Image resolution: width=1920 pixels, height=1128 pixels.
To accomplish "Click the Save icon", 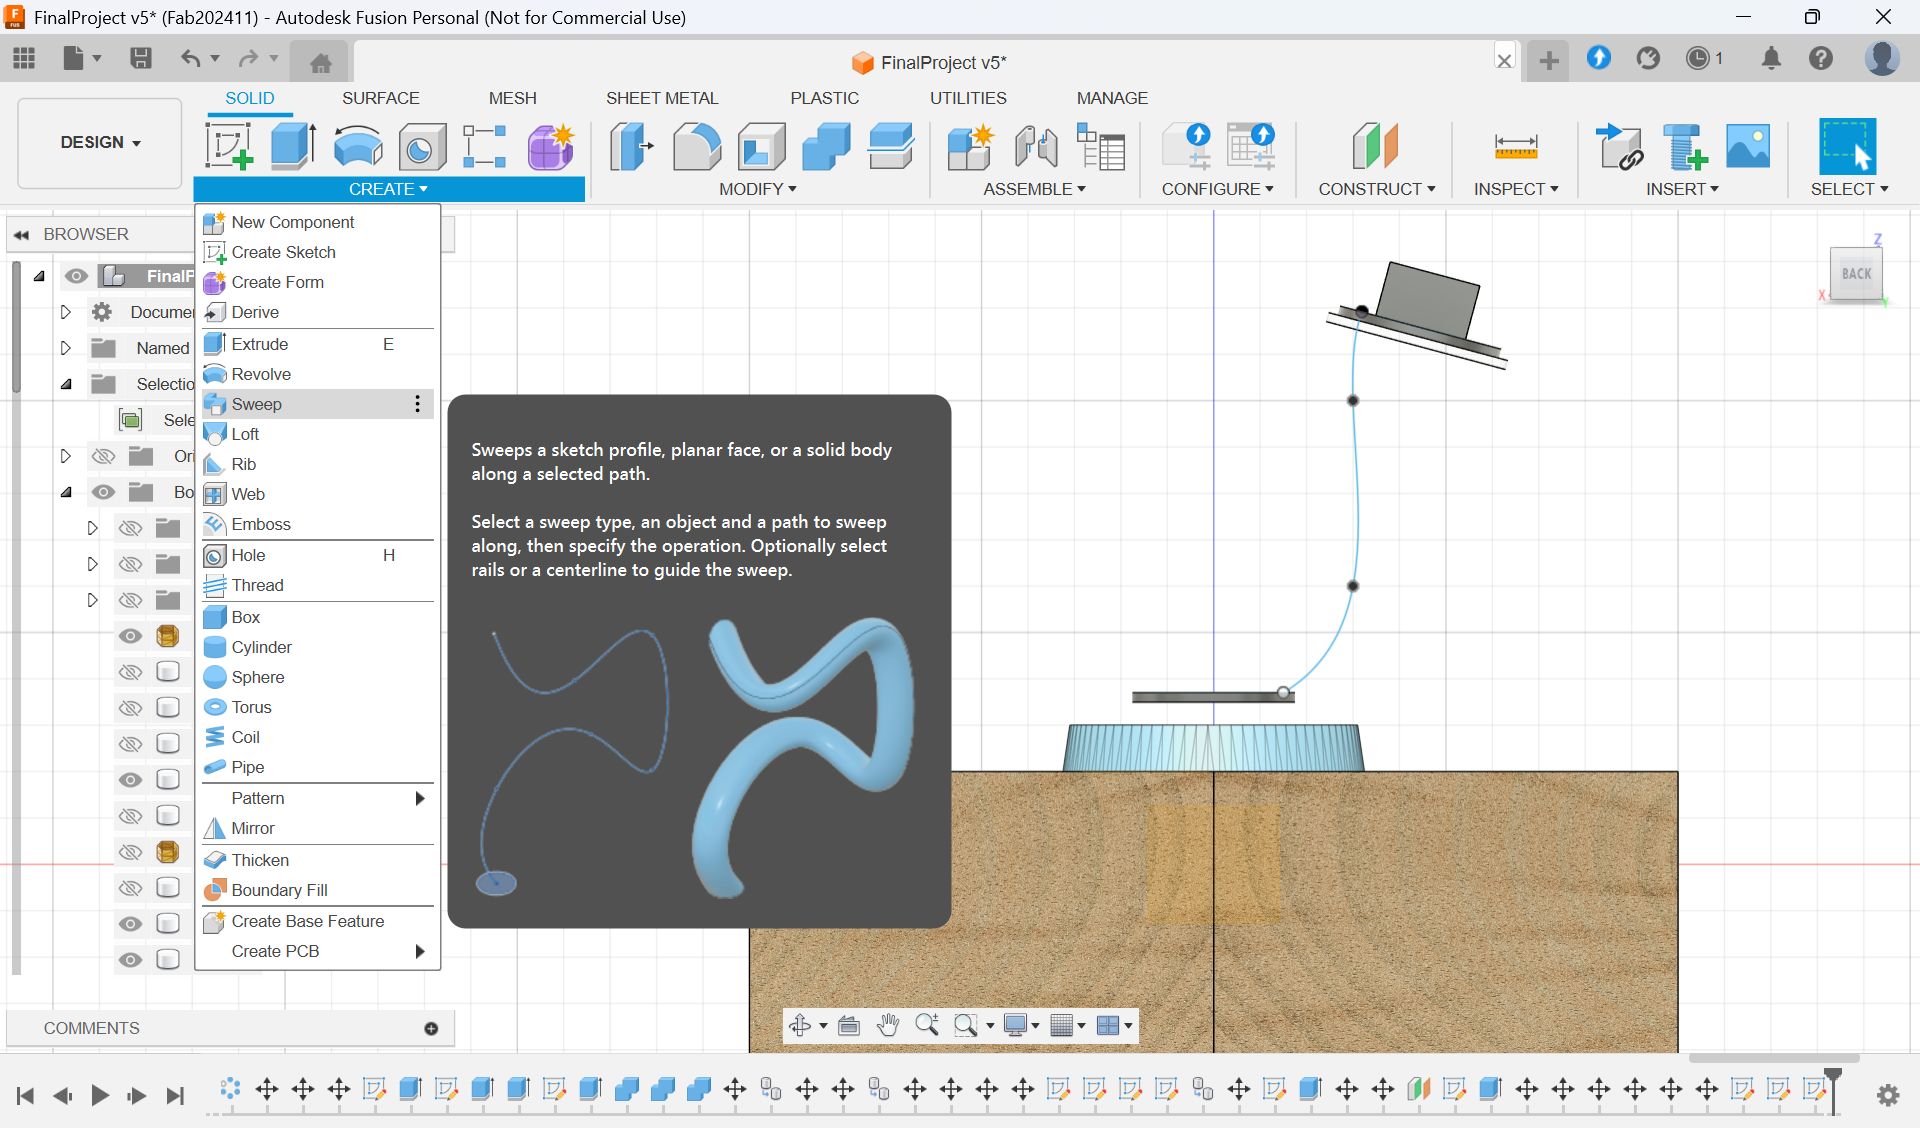I will tap(141, 58).
